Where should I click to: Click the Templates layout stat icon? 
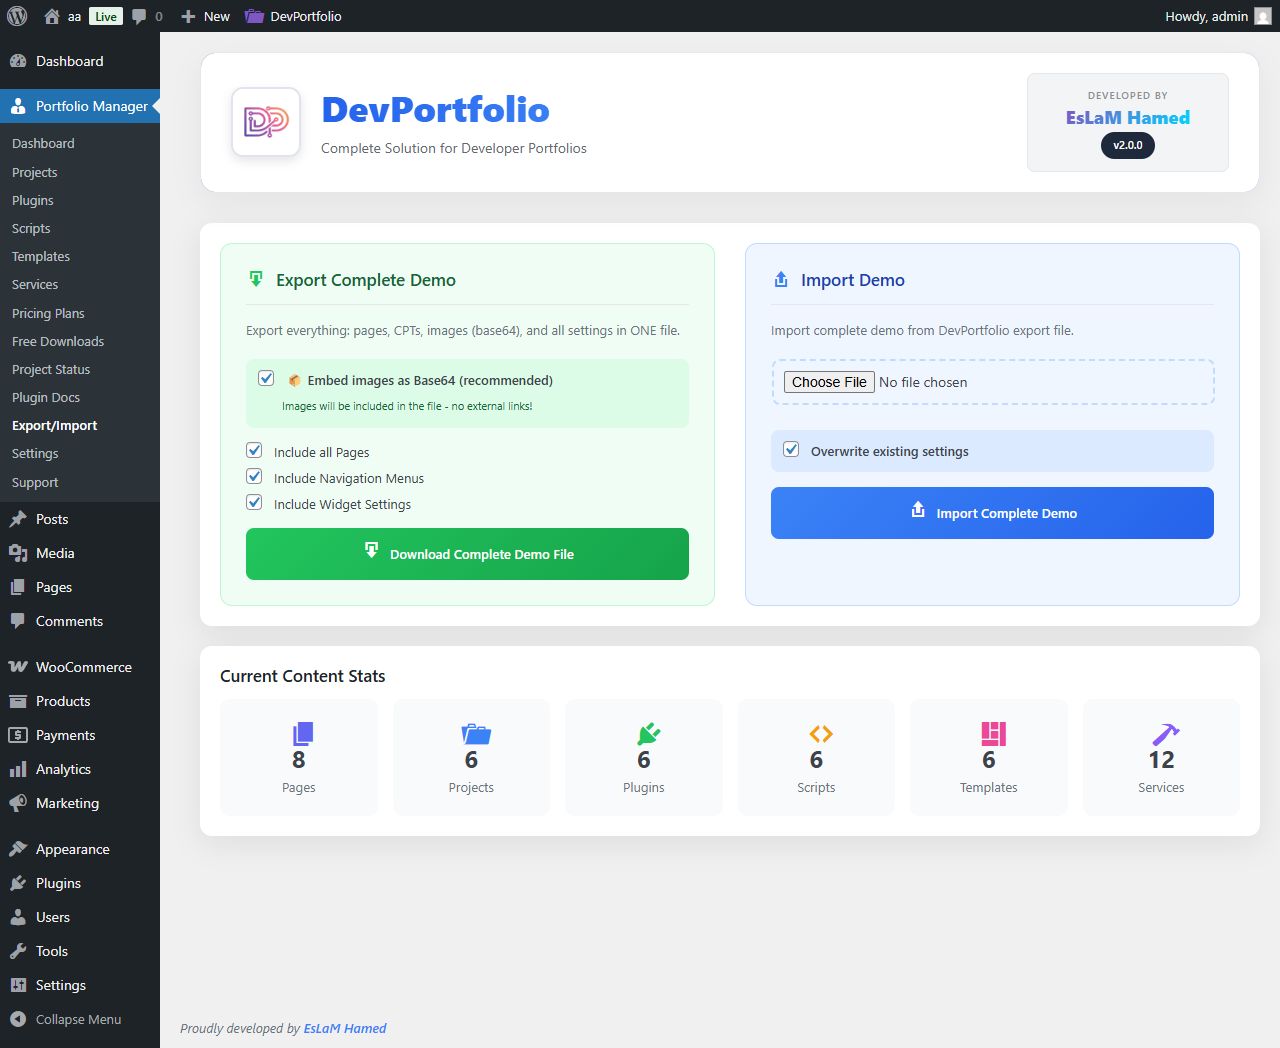993,734
